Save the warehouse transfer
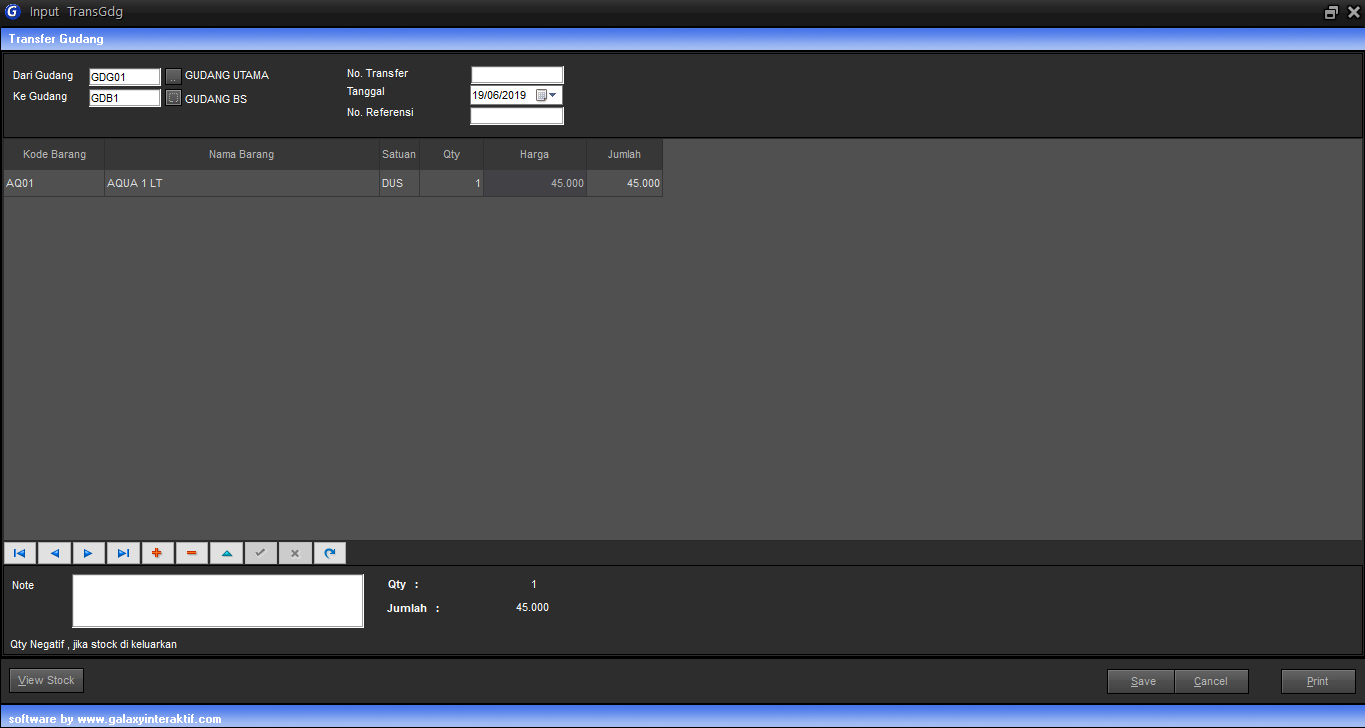The image size is (1365, 728). click(x=1142, y=682)
